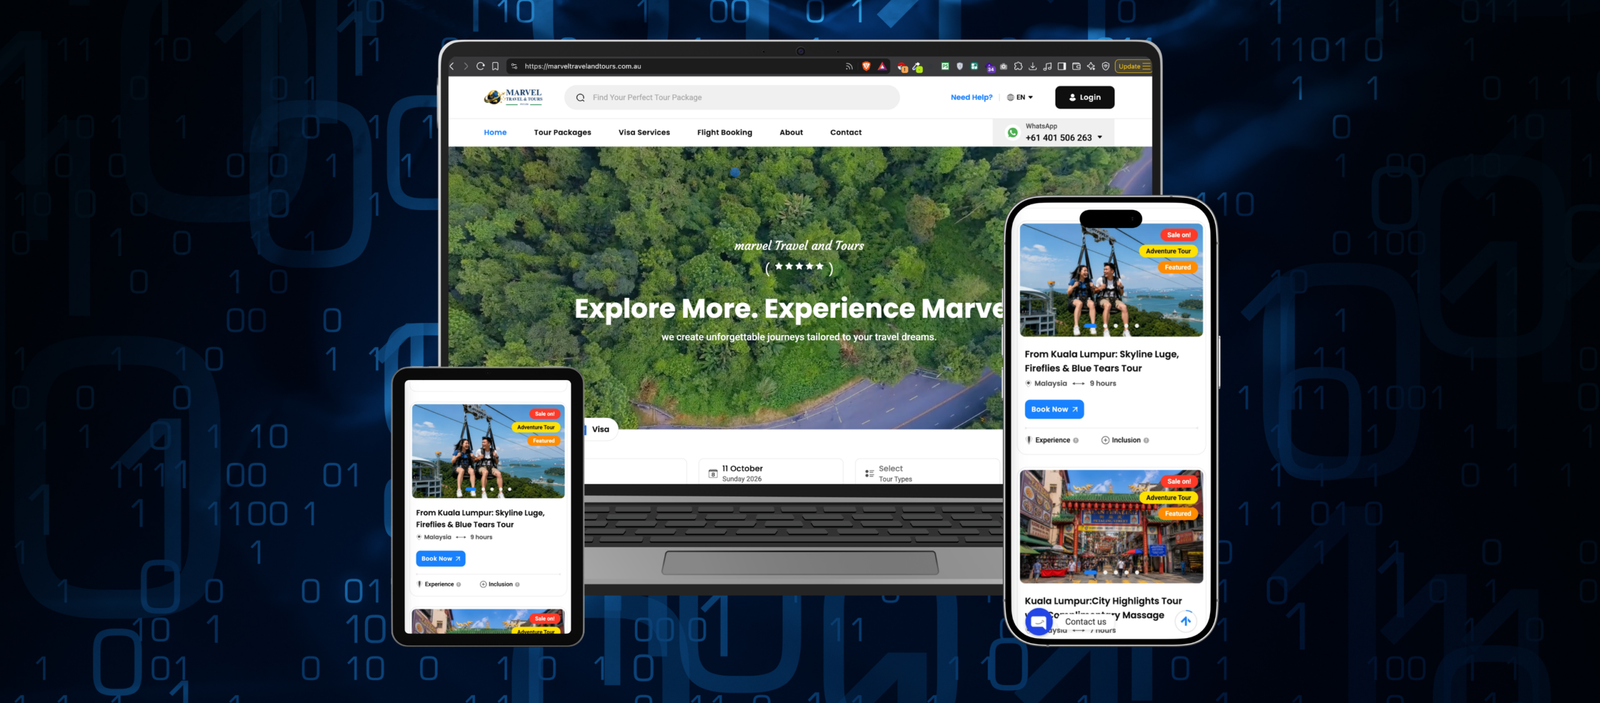Screen dimensions: 1600x703
Task: Tap Book Now on the tablet's Skyline Luge card
Action: 441,558
